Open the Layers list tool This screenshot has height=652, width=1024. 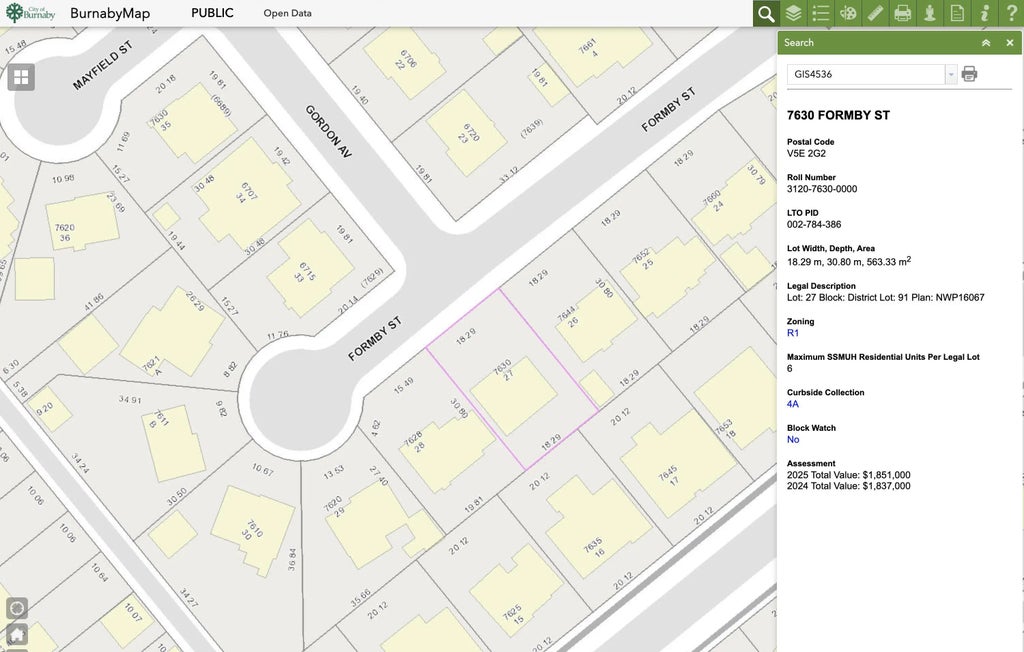(793, 13)
